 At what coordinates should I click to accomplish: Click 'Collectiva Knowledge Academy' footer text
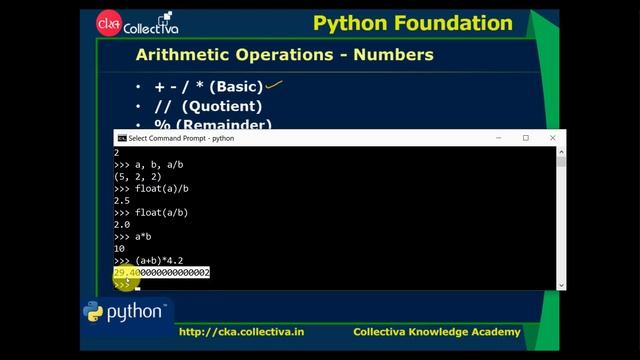[x=437, y=332]
